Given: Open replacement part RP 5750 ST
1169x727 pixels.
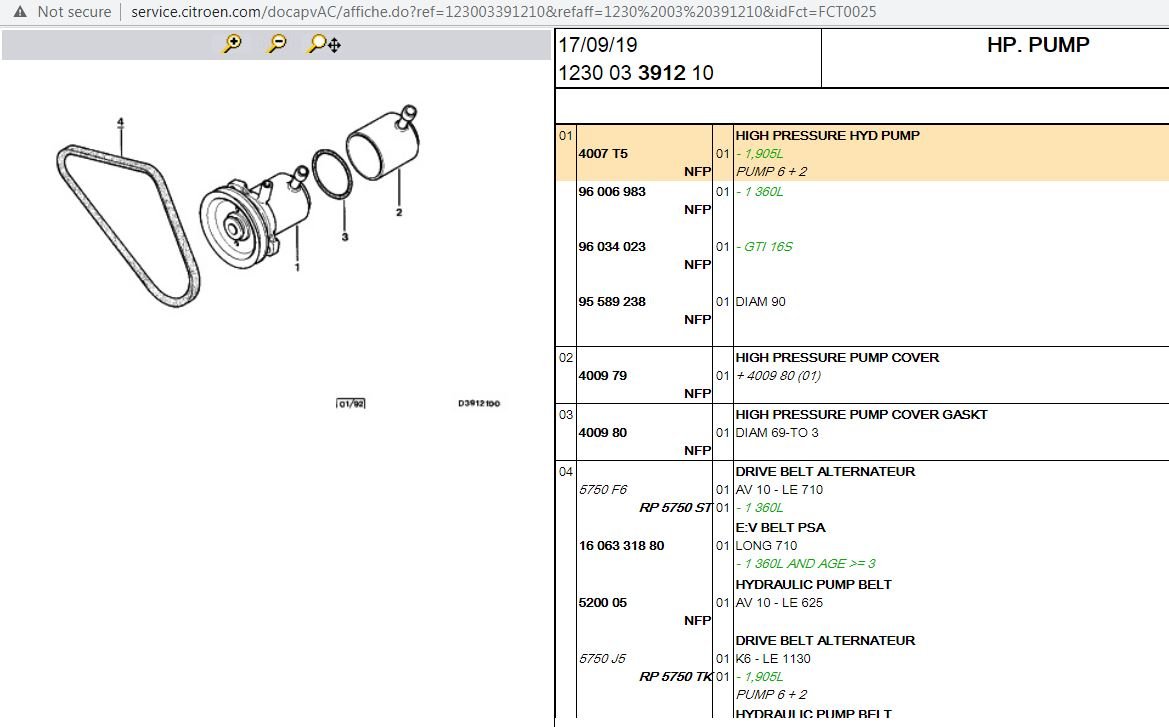Looking at the screenshot, I should pos(675,508).
